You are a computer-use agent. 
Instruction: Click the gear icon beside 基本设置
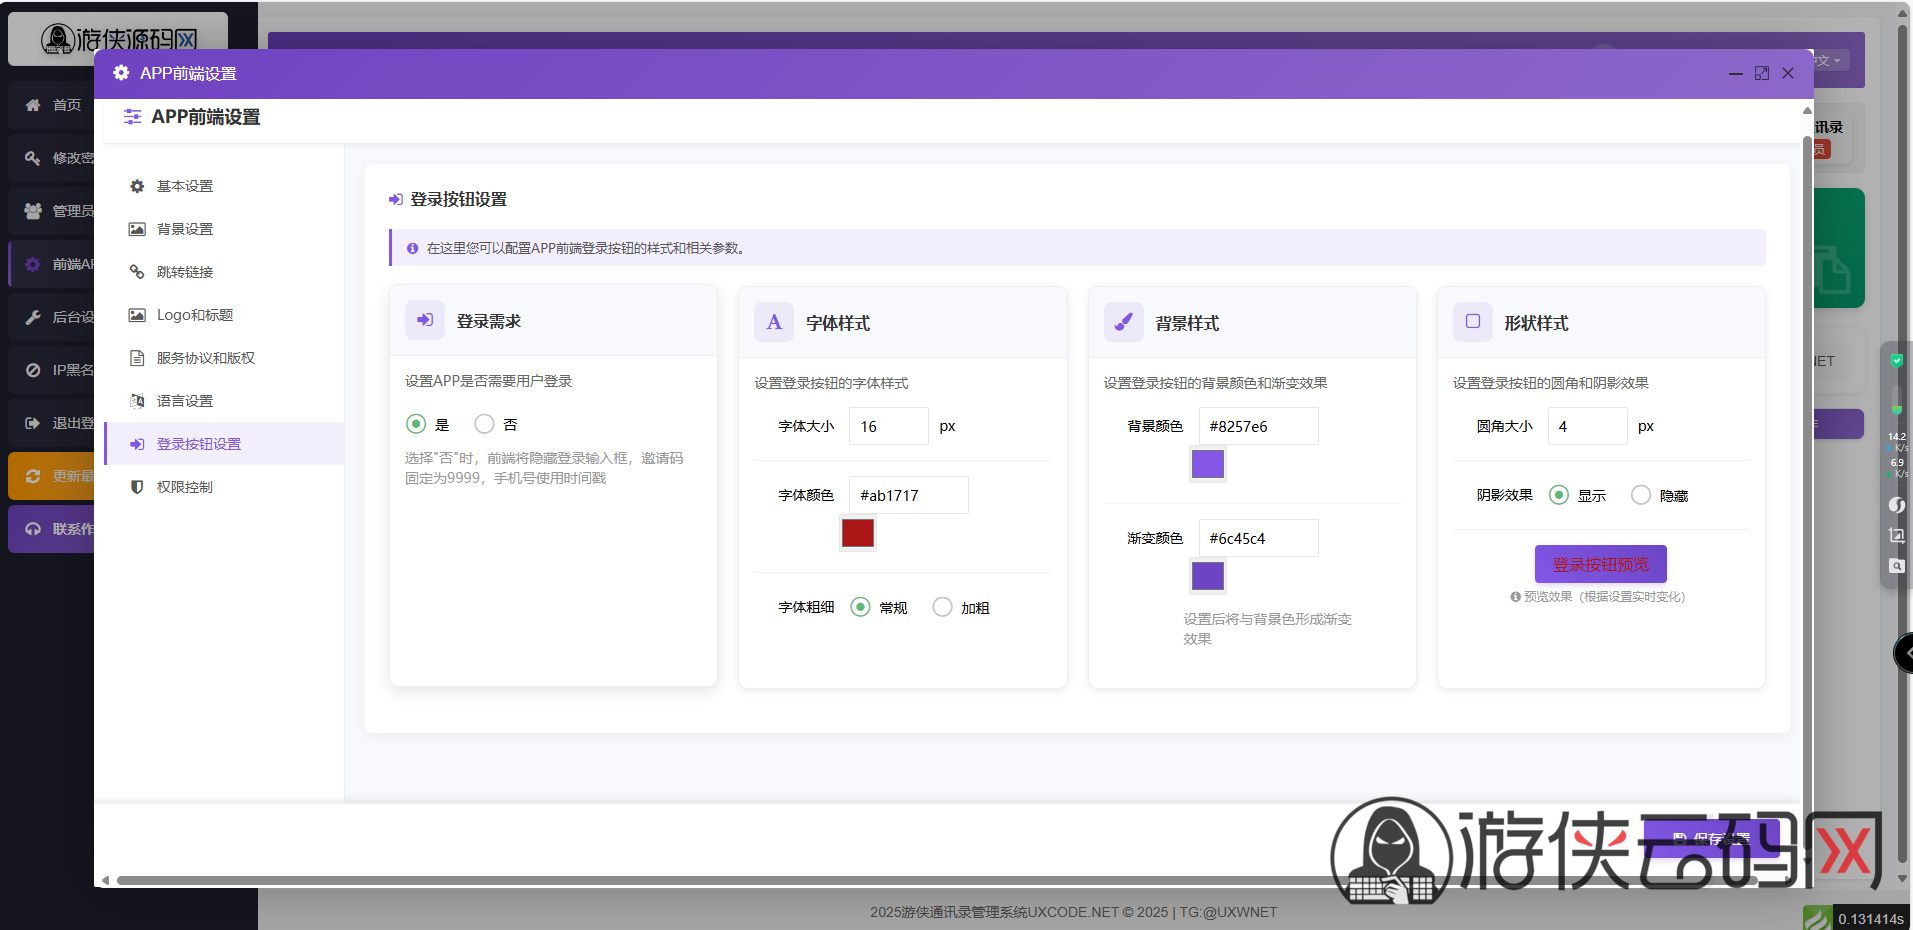tap(137, 186)
